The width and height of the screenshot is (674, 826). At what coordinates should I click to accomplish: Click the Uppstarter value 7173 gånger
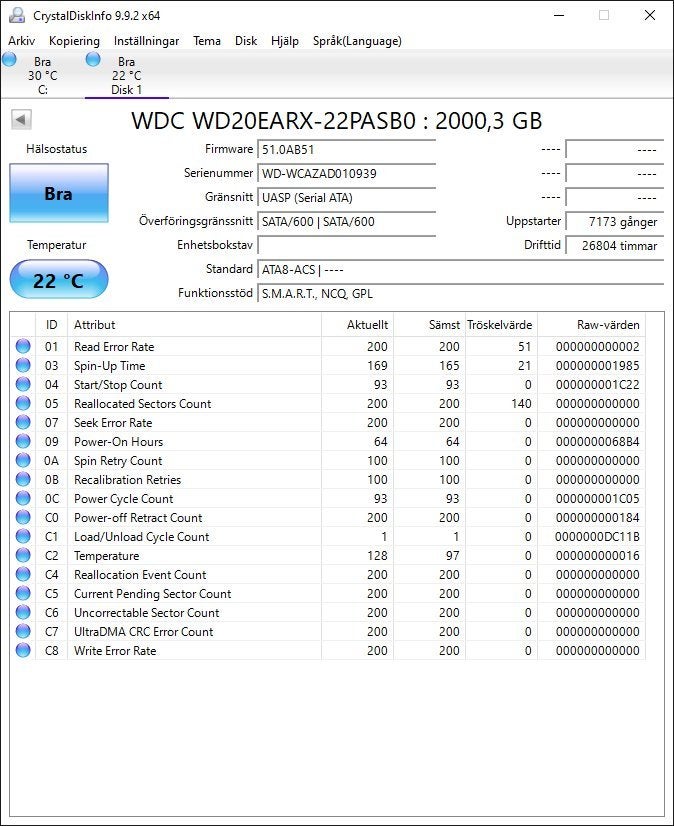coord(614,222)
